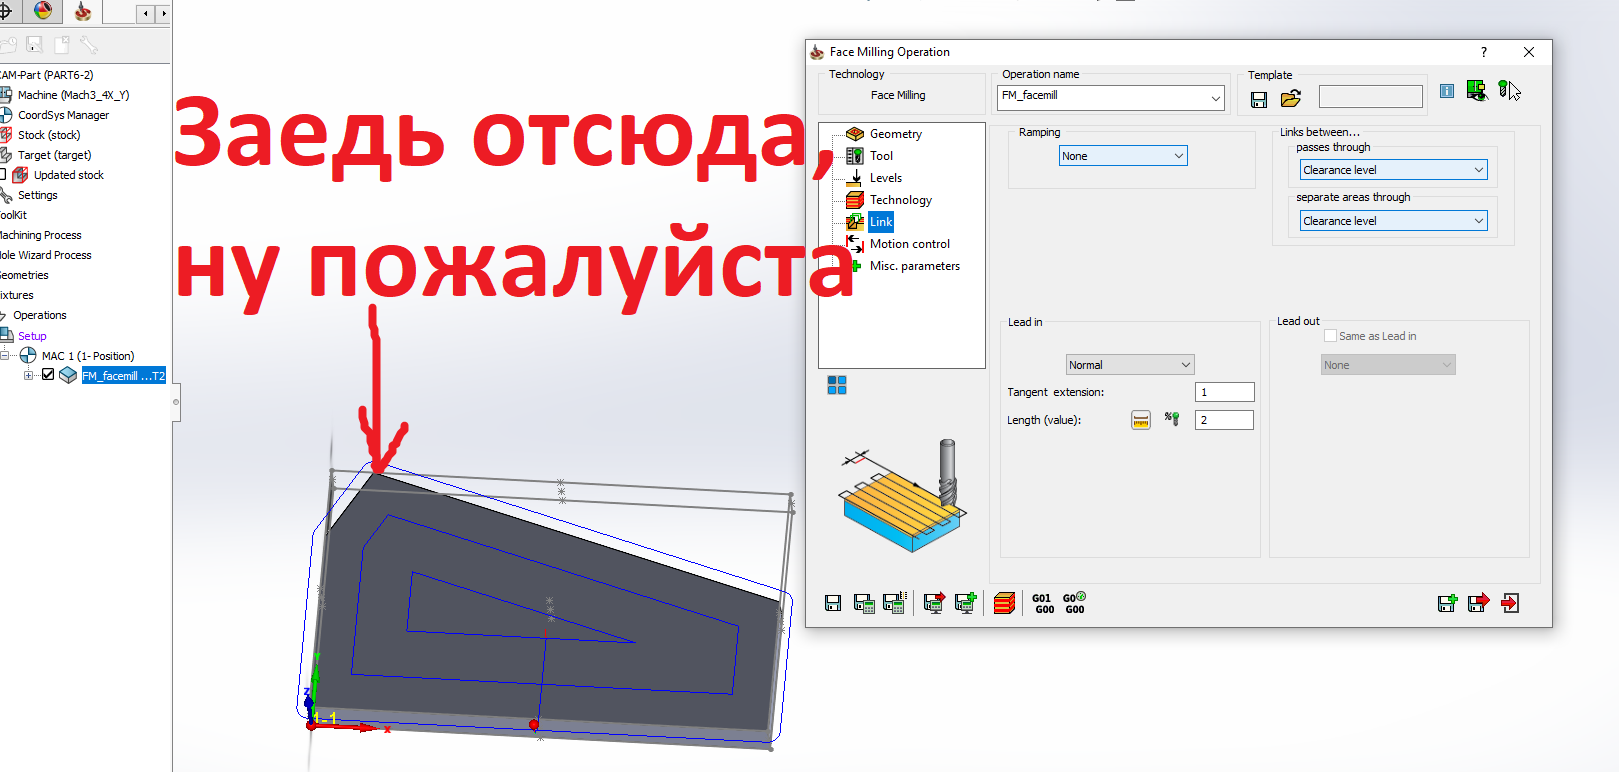
Task: Select Machine (Mach3_4X_Y) in CAM tree
Action: click(73, 95)
